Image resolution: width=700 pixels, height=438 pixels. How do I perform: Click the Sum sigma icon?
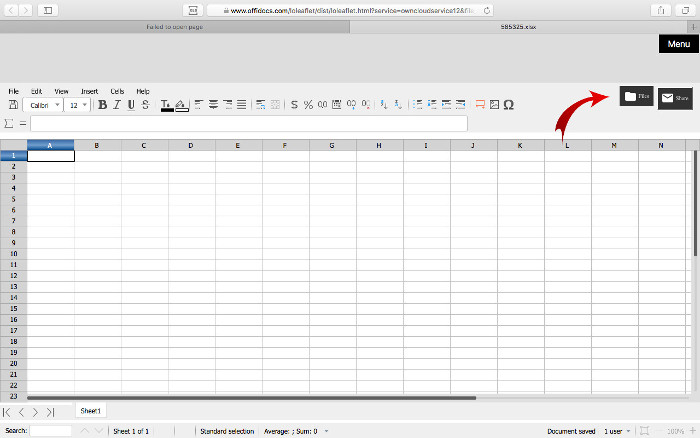pos(9,124)
